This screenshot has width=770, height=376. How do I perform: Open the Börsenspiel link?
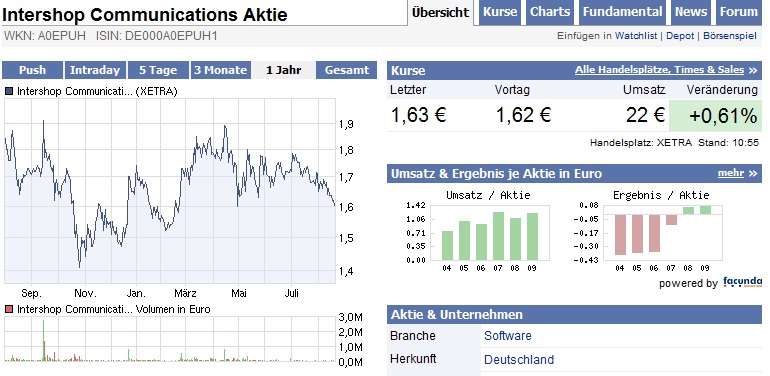click(x=730, y=36)
